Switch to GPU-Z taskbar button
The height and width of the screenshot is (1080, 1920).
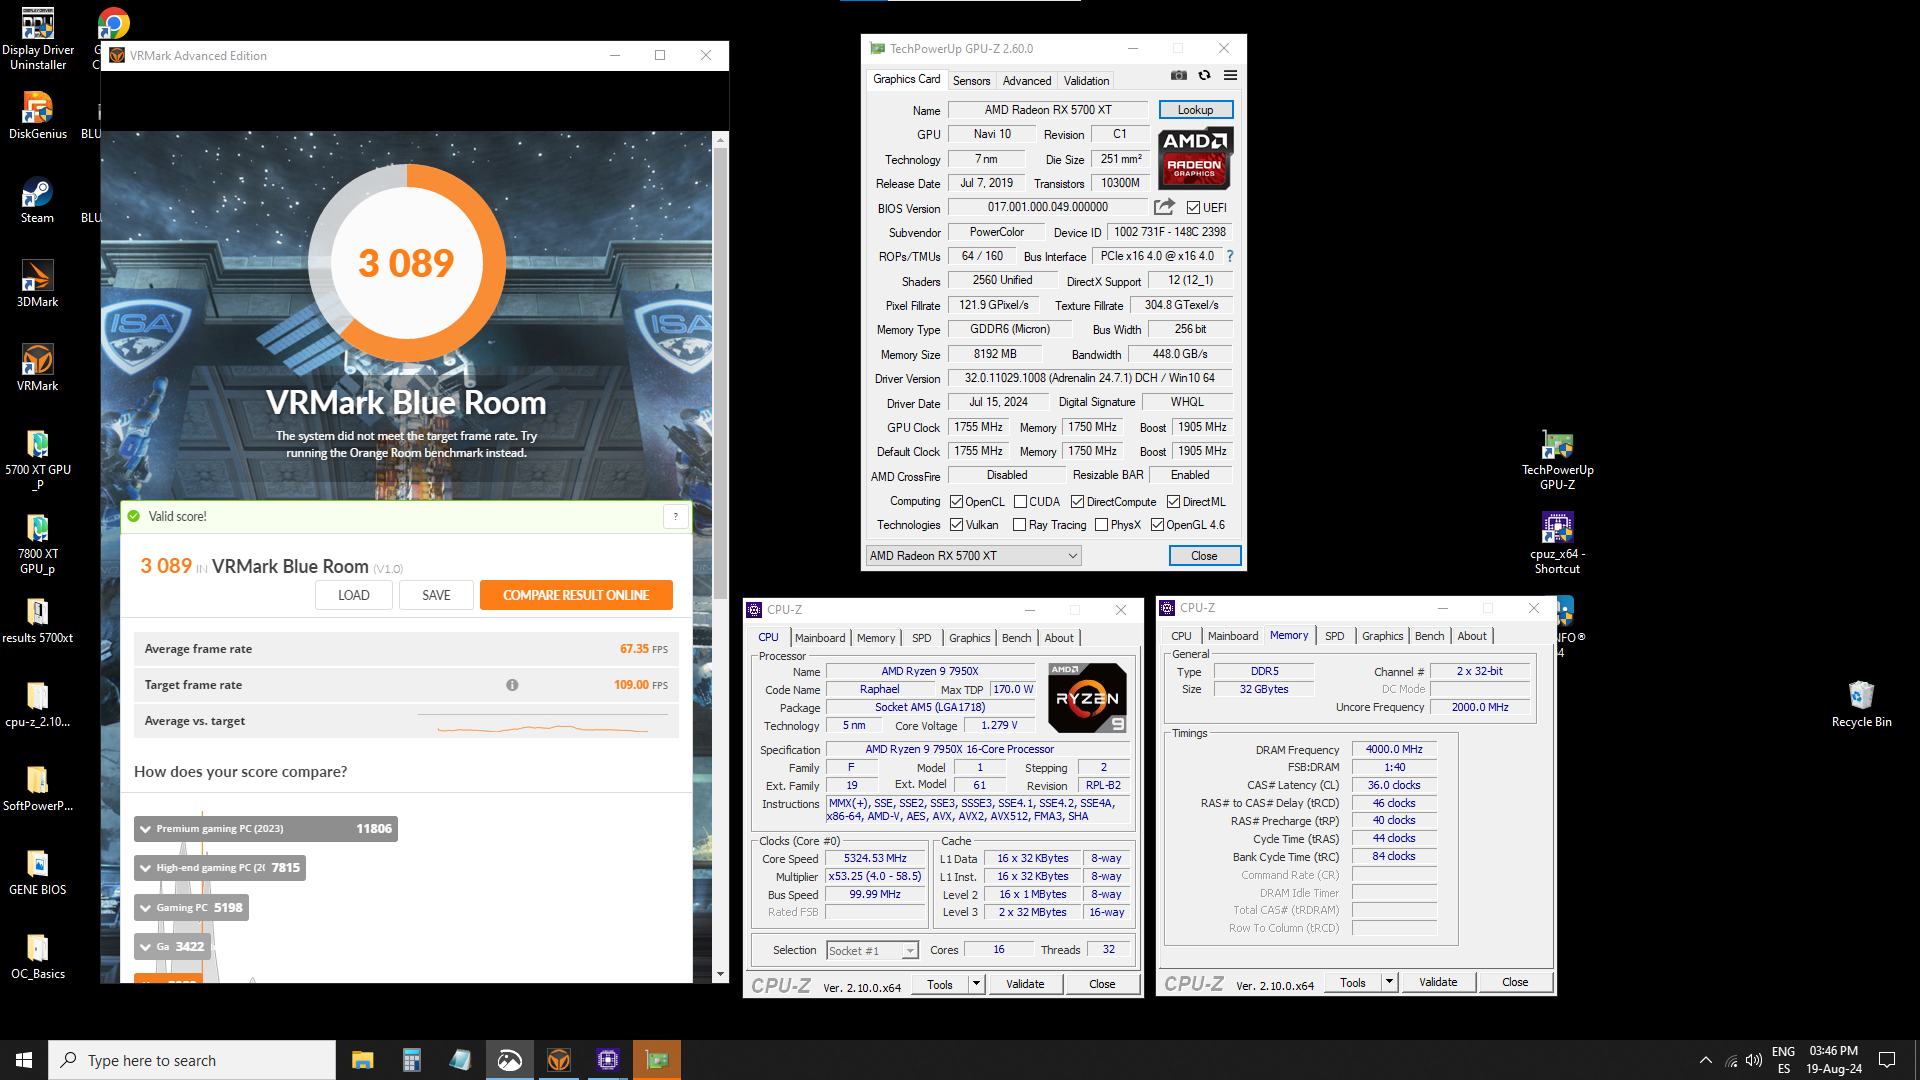tap(657, 1060)
